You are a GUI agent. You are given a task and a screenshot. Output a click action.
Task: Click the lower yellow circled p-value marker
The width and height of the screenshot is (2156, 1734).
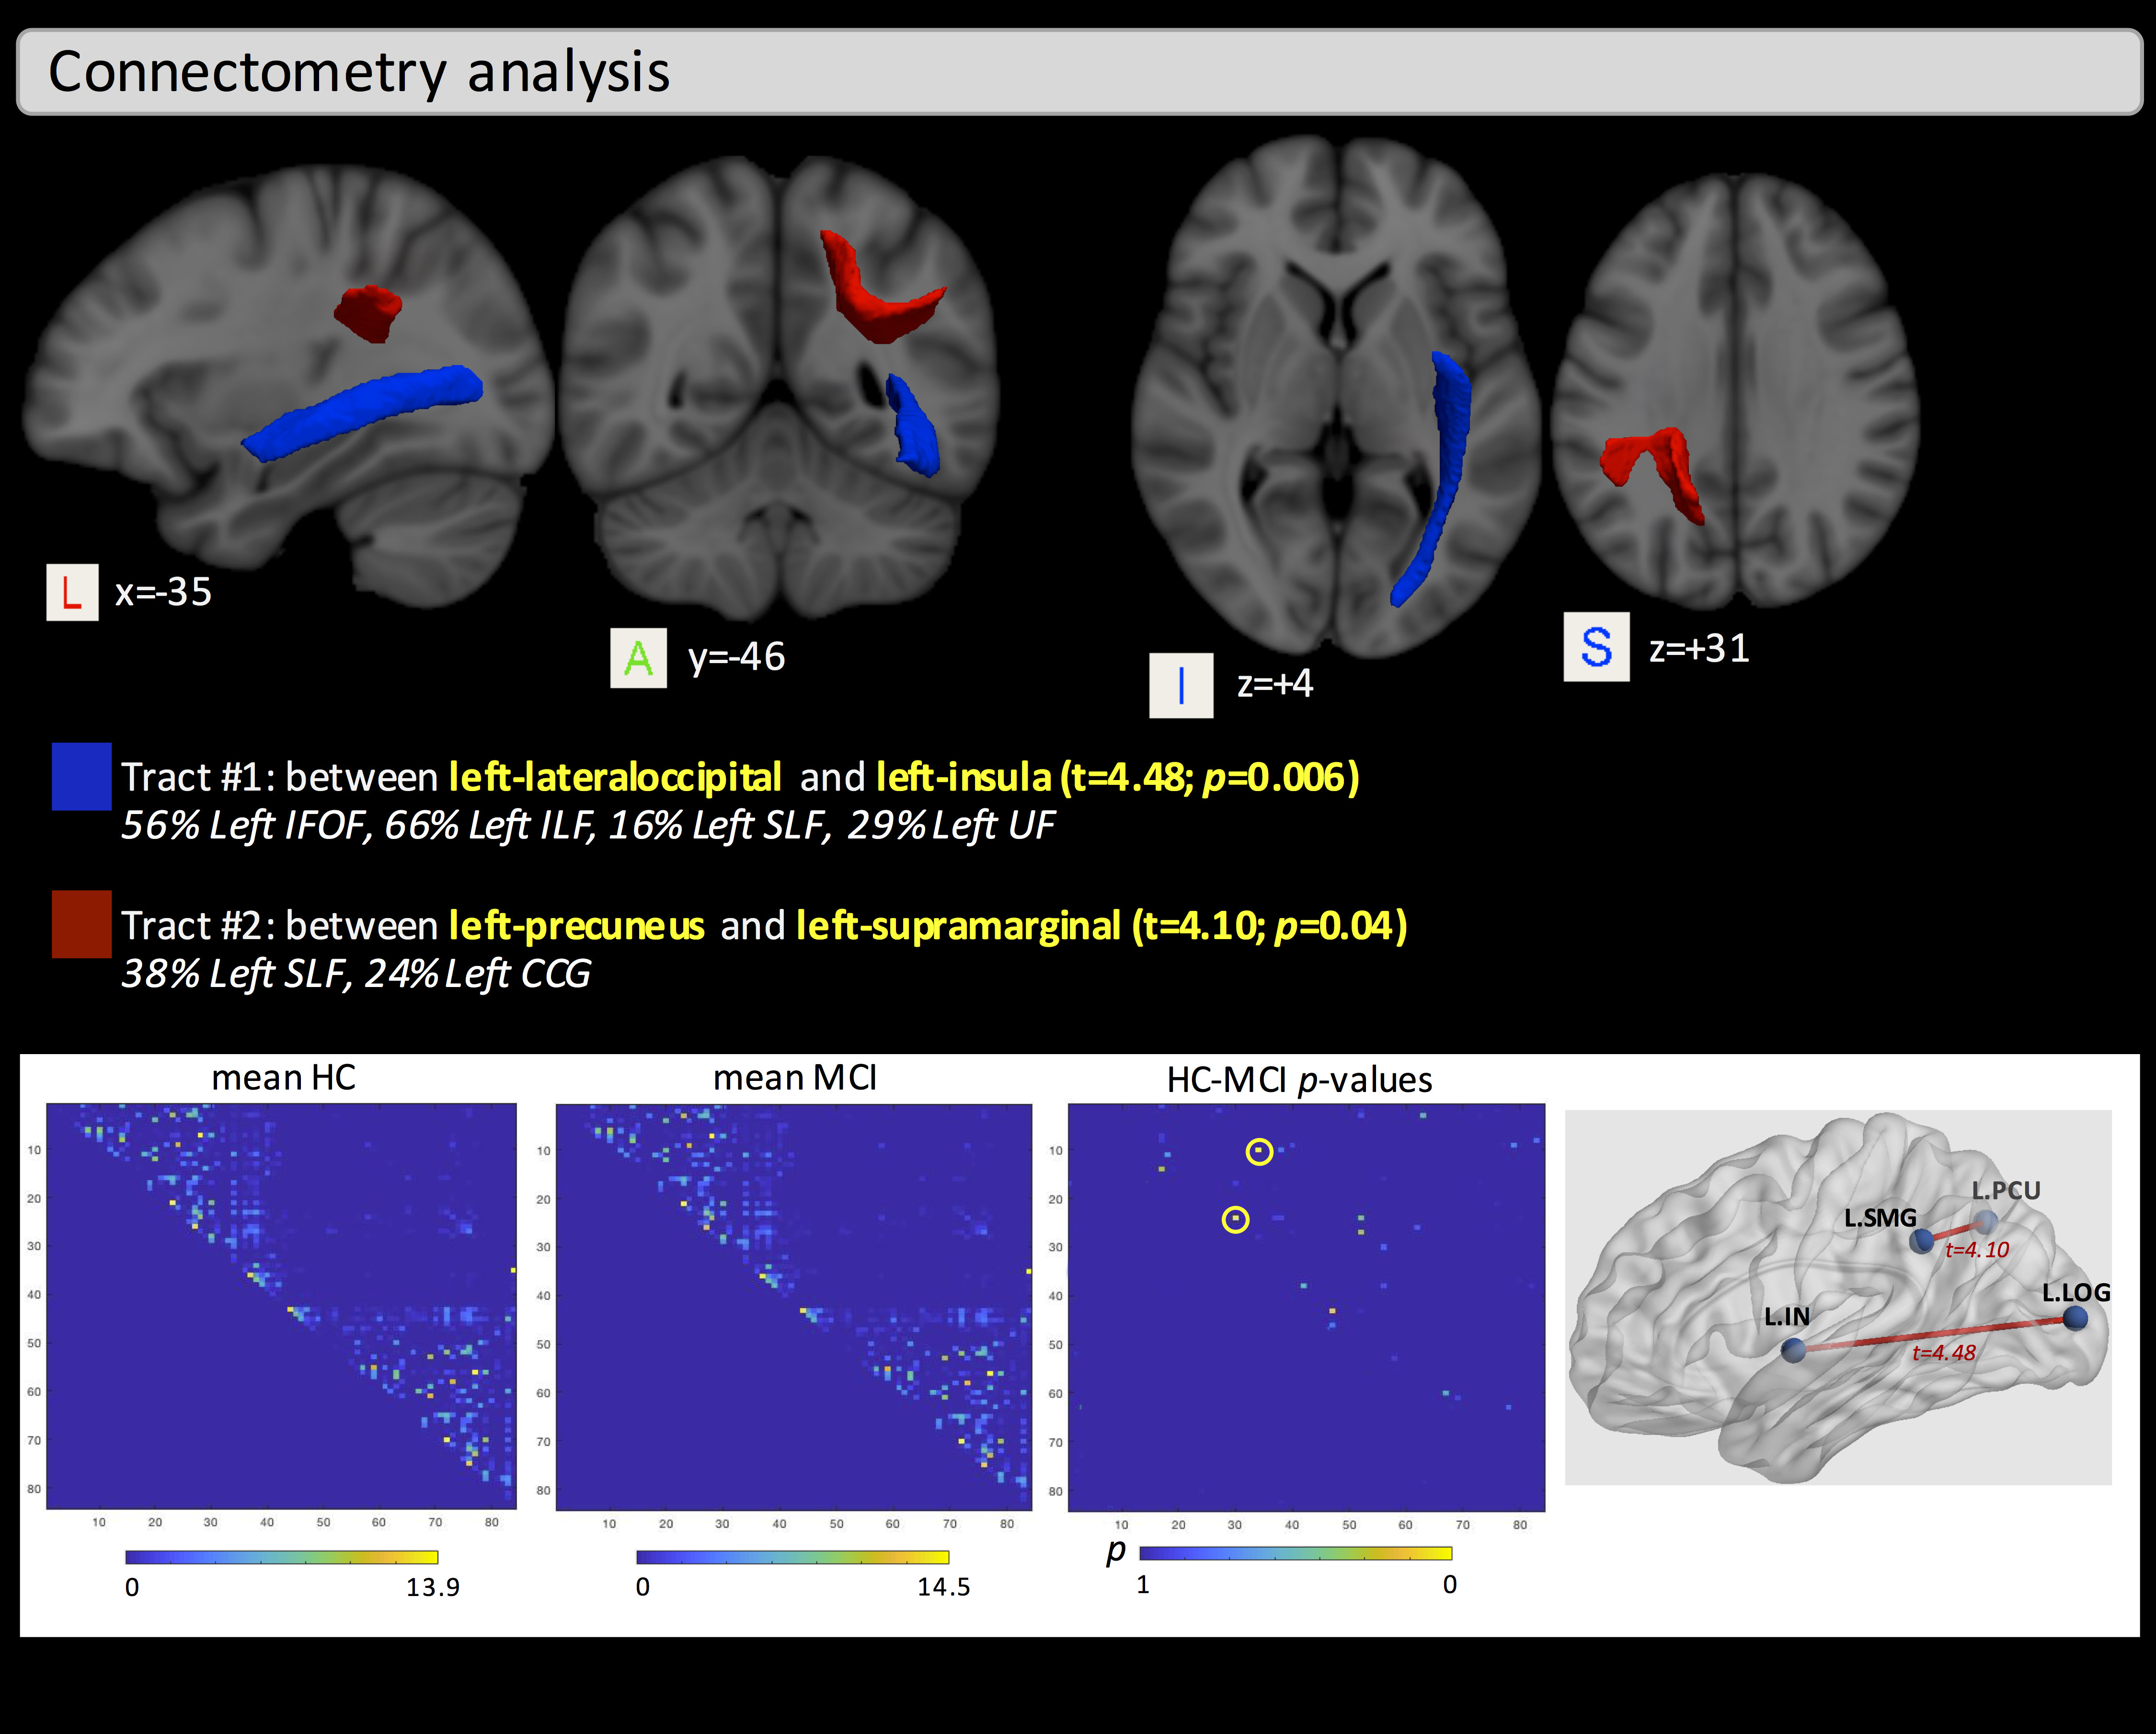pos(1235,1219)
